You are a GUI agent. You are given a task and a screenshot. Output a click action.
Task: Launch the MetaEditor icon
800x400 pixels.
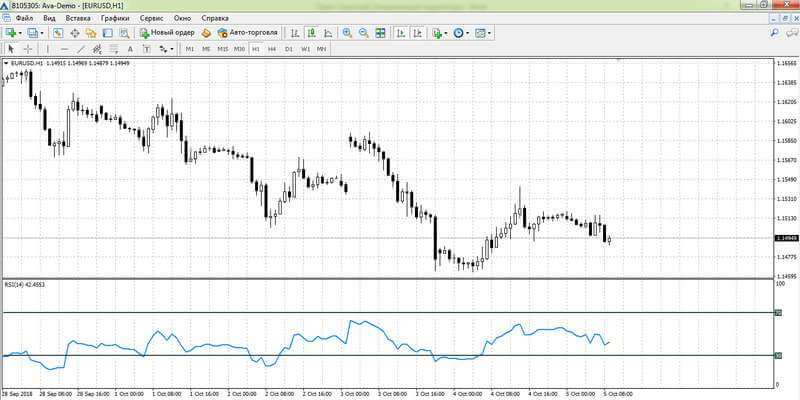[x=206, y=33]
